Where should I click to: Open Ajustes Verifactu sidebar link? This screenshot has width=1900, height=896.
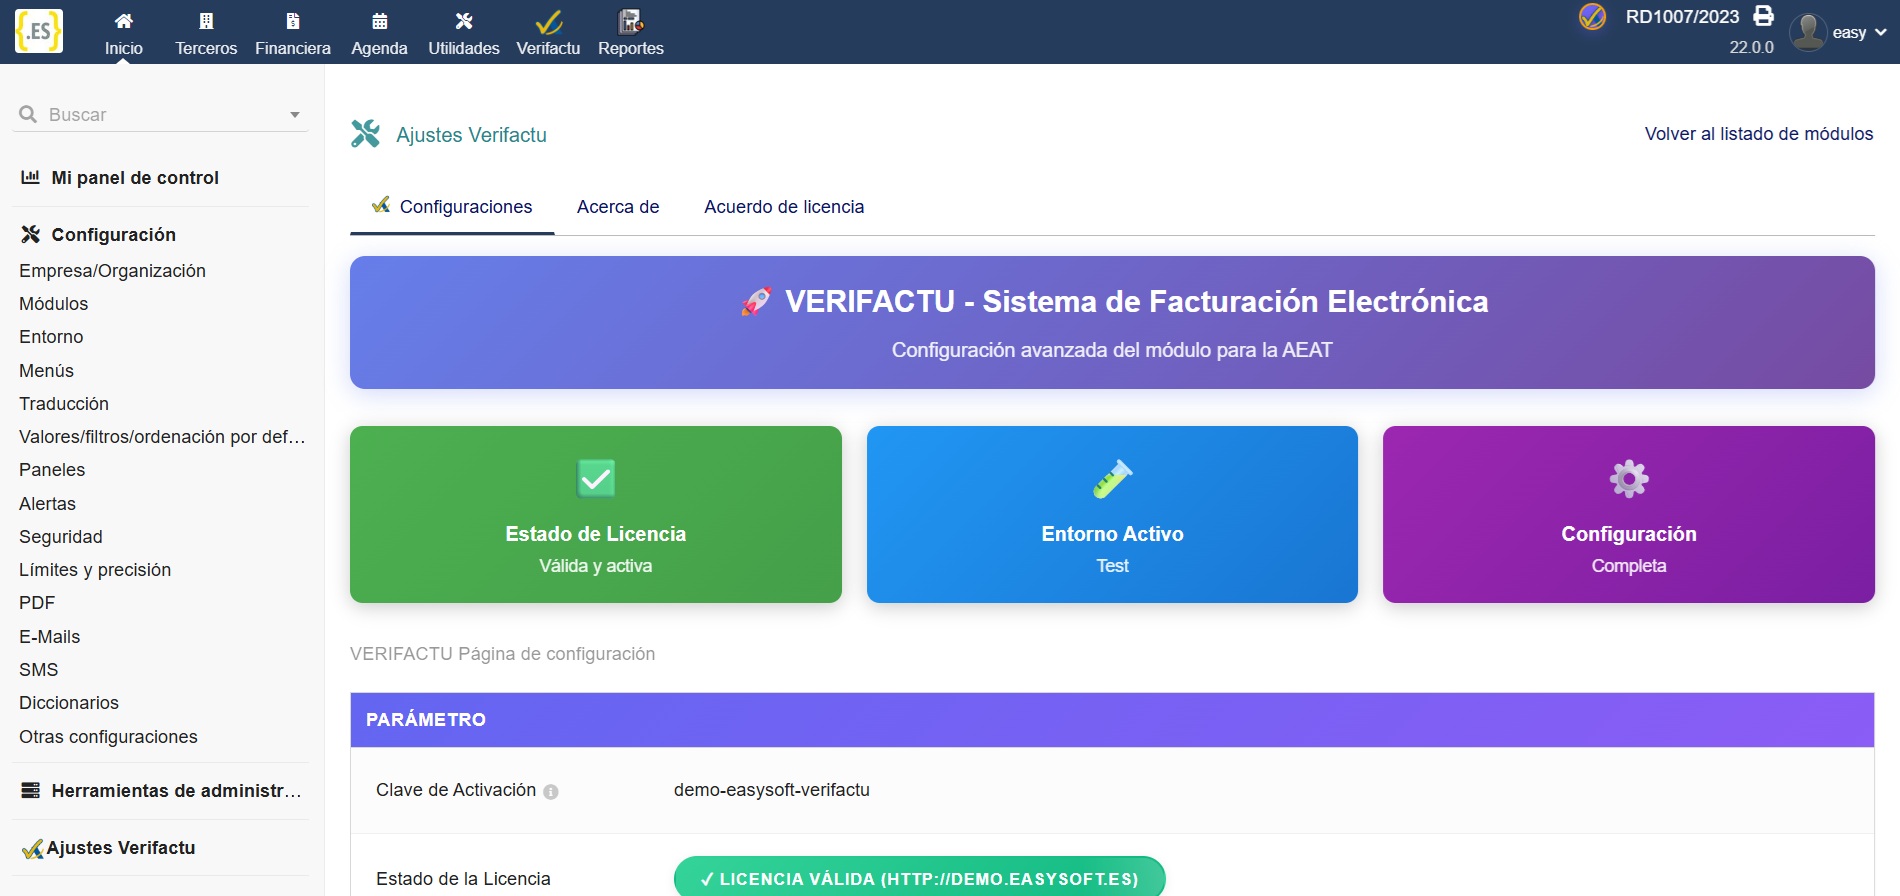click(x=121, y=848)
